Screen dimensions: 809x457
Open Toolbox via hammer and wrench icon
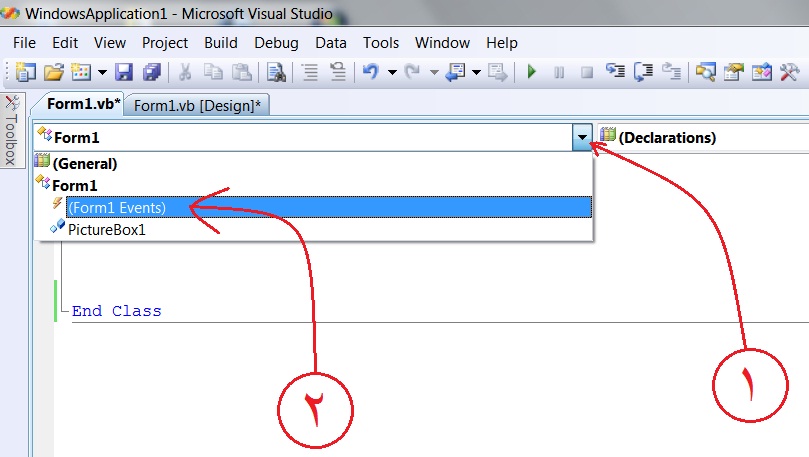[789, 72]
